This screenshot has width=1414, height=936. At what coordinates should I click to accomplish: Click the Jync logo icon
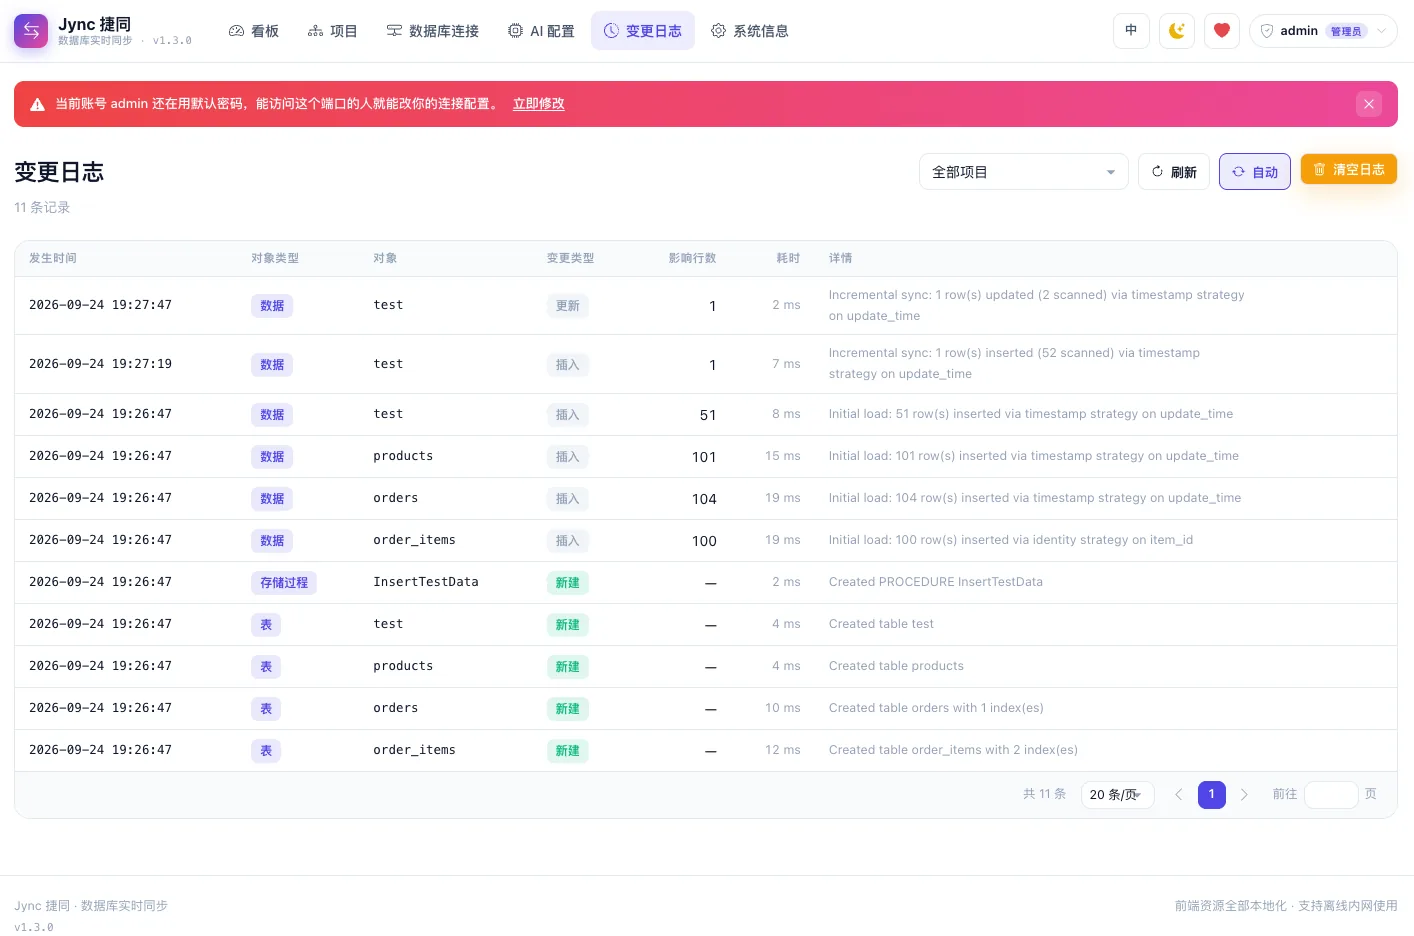pyautogui.click(x=31, y=31)
